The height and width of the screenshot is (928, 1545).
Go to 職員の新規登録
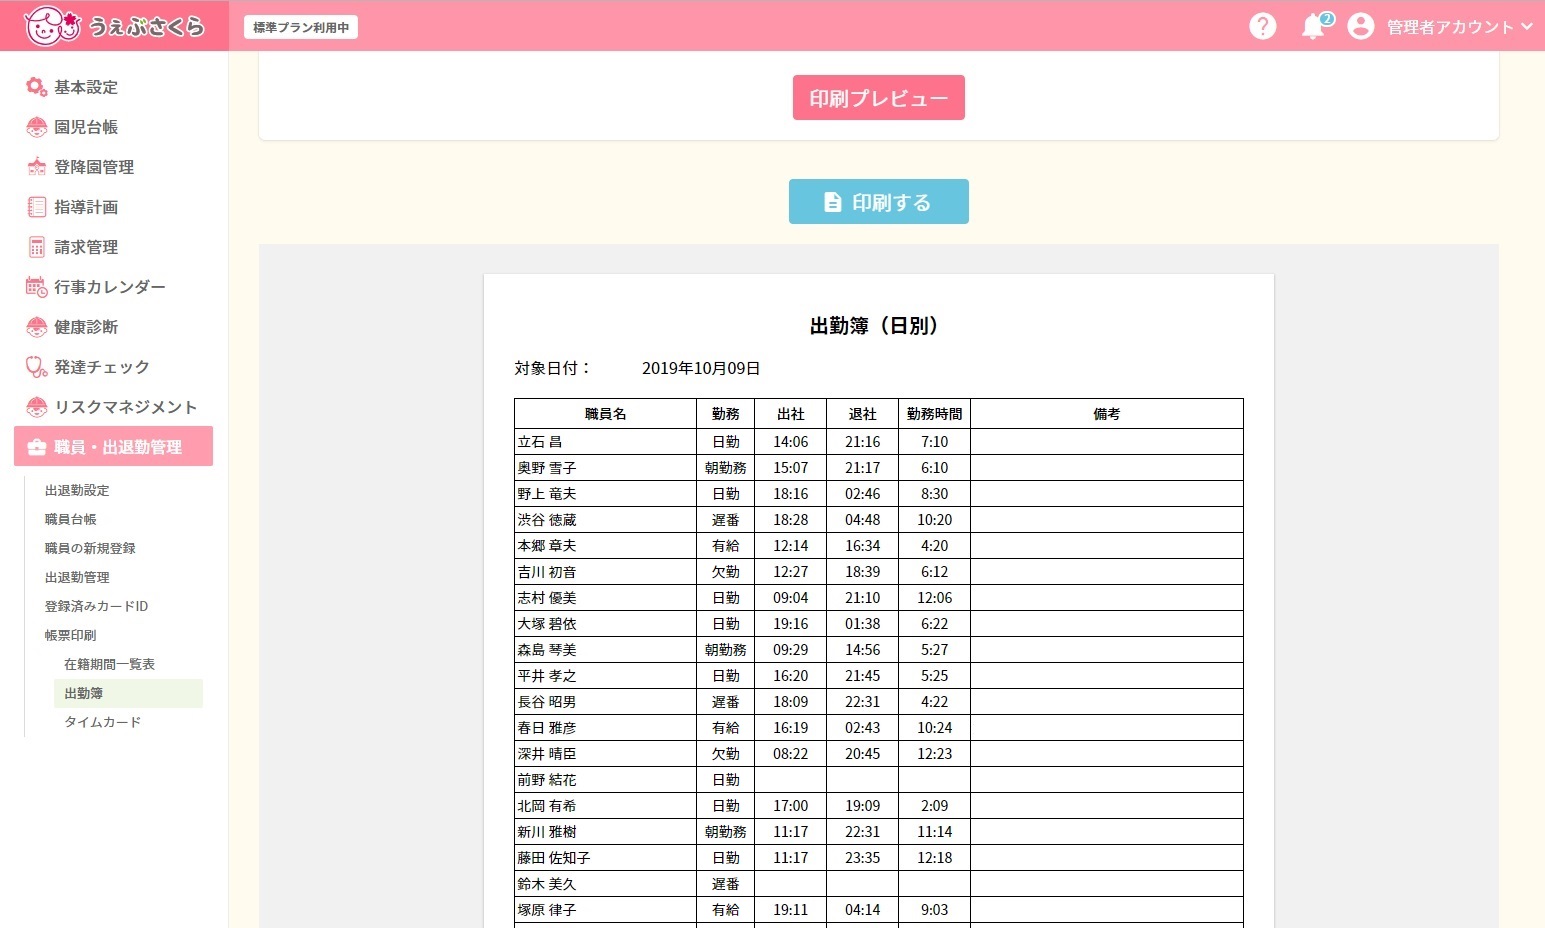pos(90,548)
